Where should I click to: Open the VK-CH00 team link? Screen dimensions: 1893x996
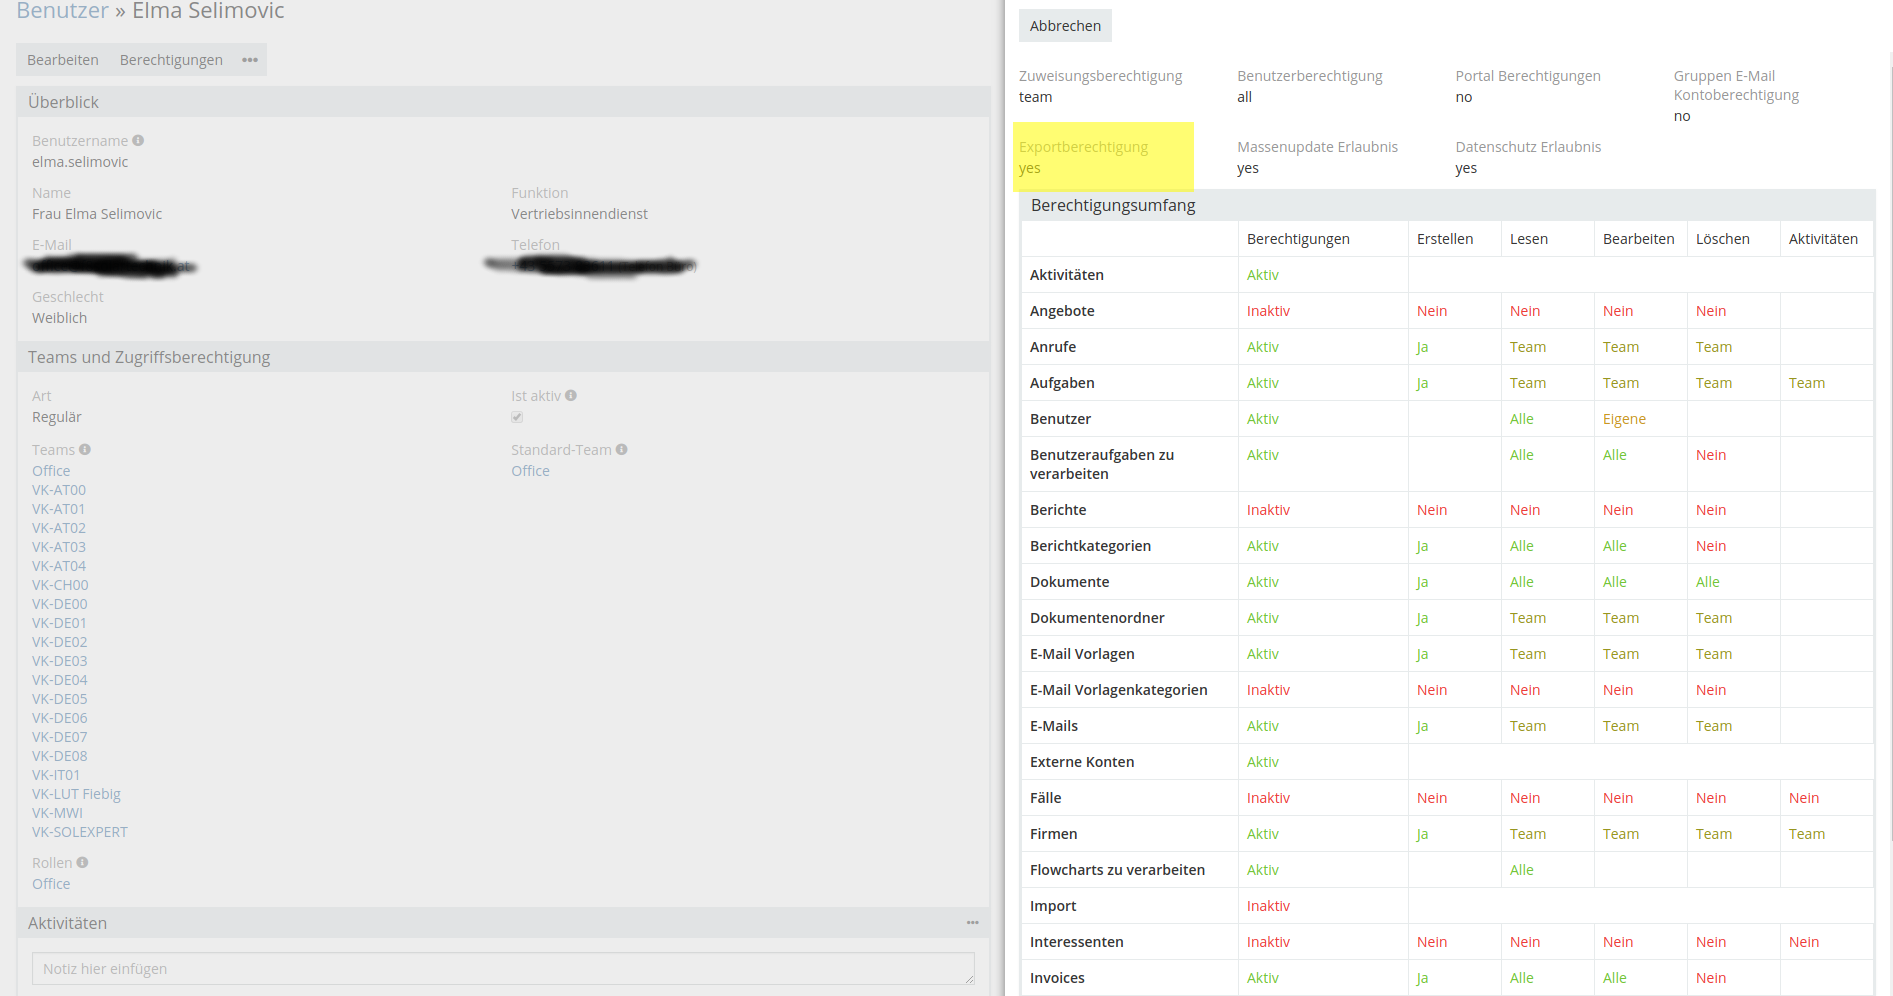pos(60,585)
